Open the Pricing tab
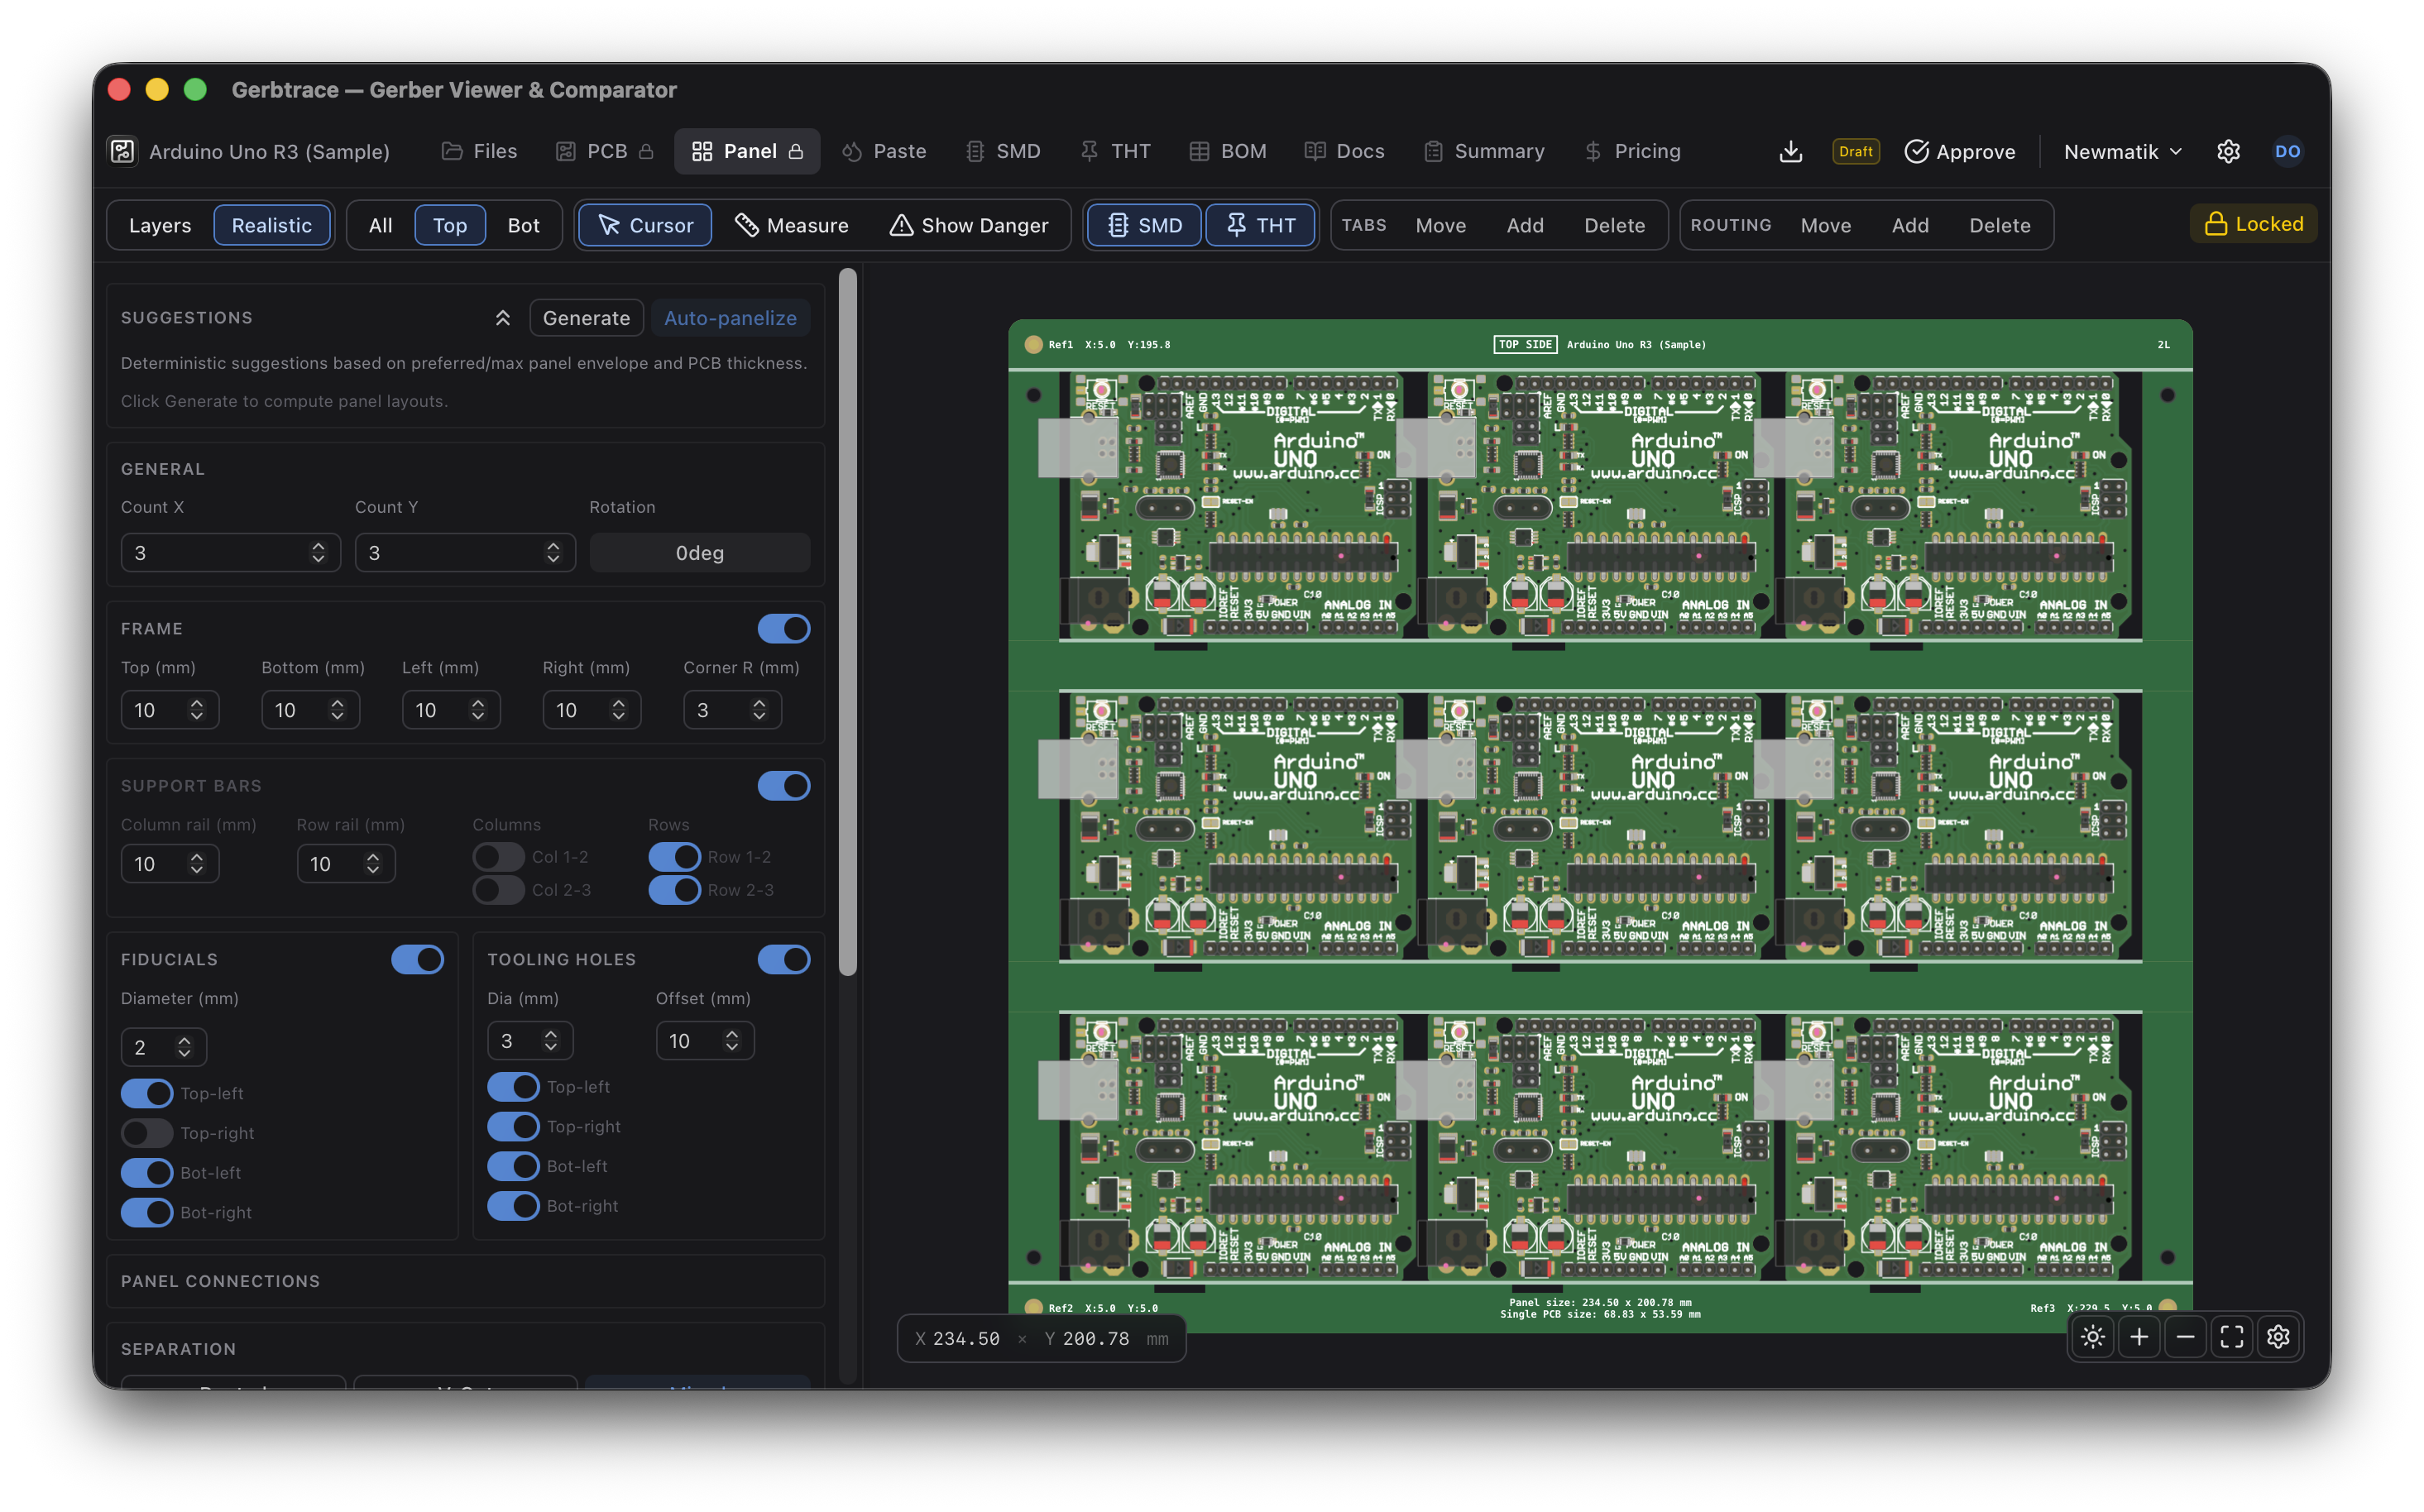Viewport: 2424px width, 1512px height. (1633, 151)
